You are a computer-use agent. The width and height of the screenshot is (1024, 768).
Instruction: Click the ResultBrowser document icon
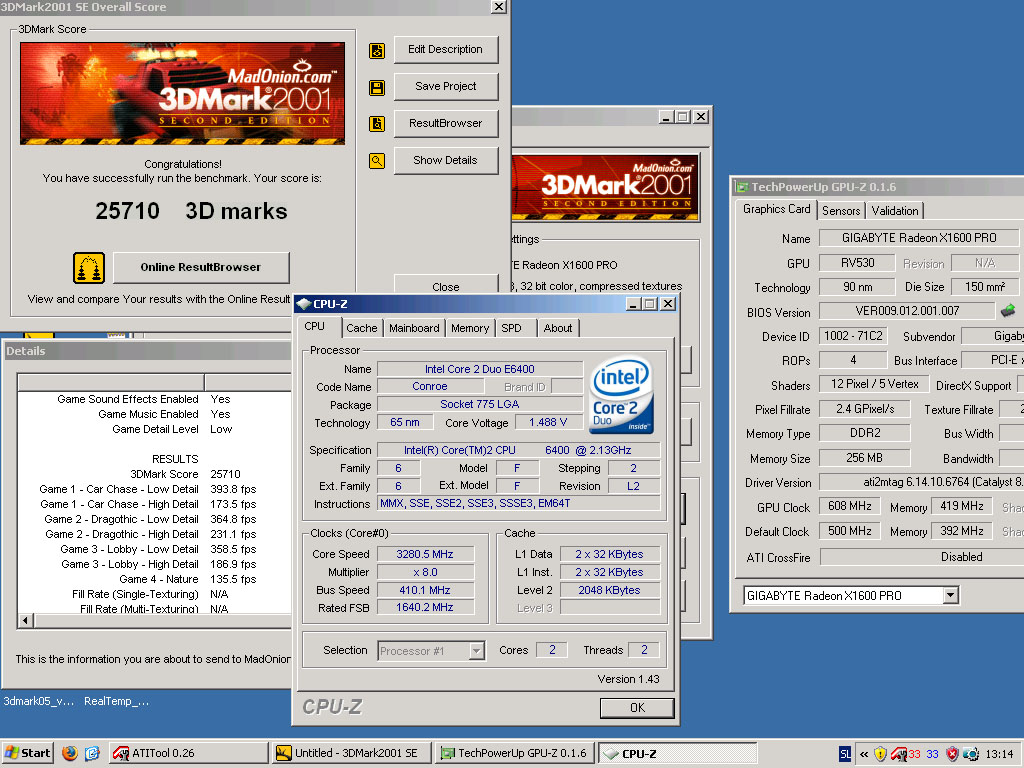tap(377, 123)
